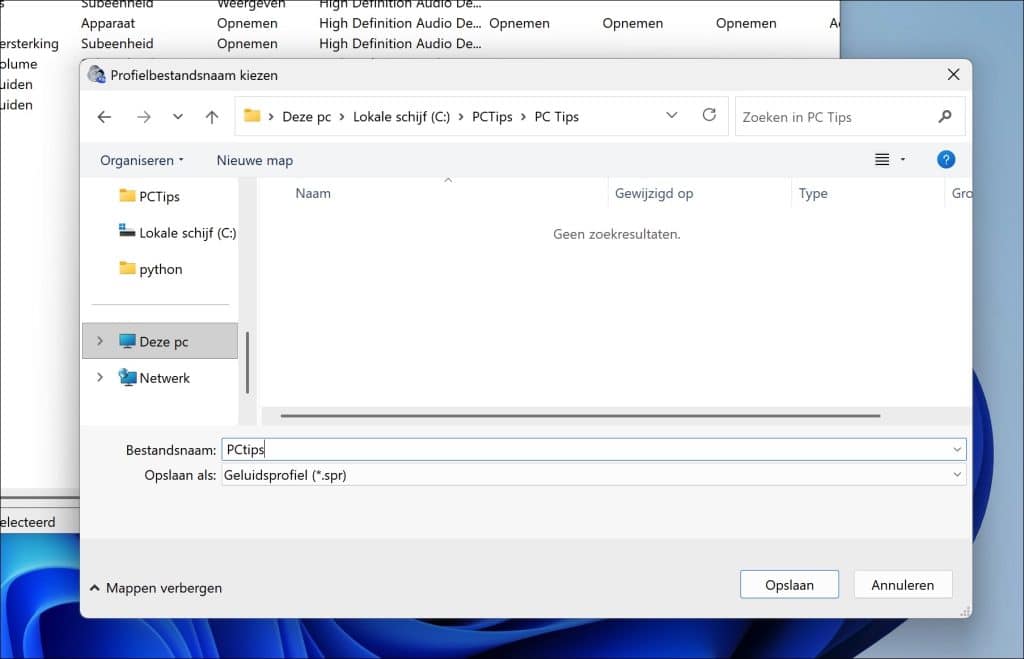Open Help via the blue question mark
Image resolution: width=1024 pixels, height=659 pixels.
[946, 159]
